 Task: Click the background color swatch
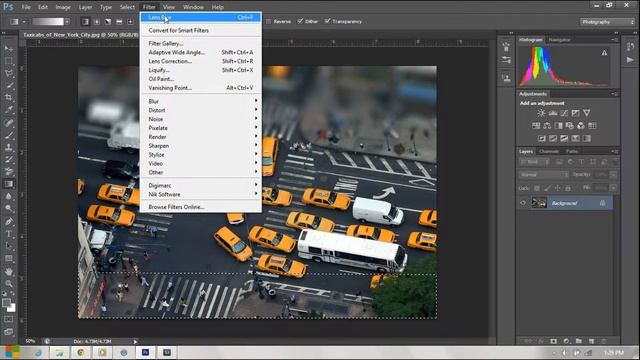[x=13, y=309]
